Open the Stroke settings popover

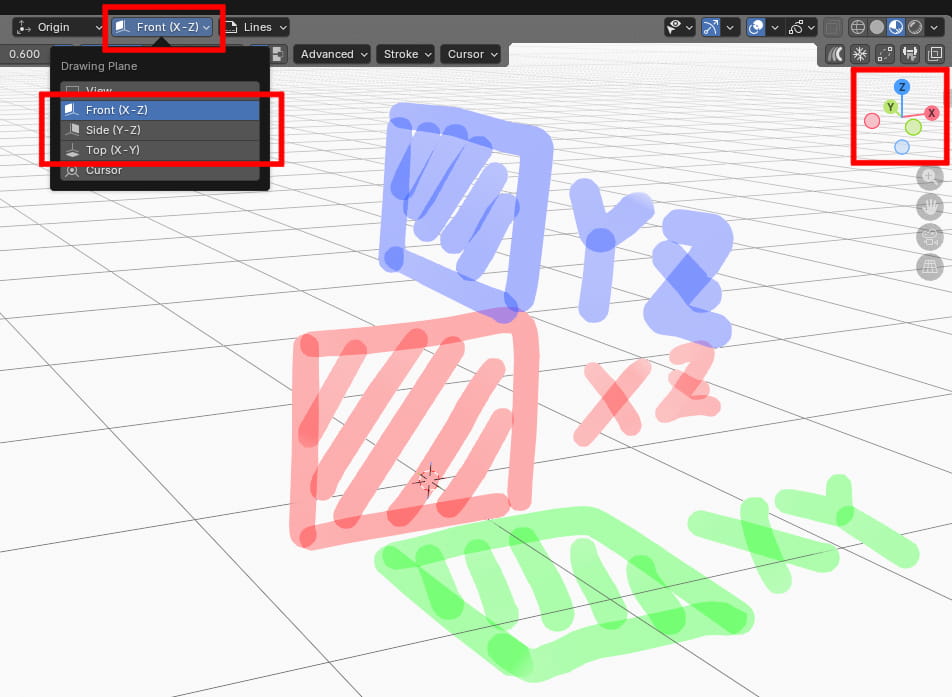point(407,54)
